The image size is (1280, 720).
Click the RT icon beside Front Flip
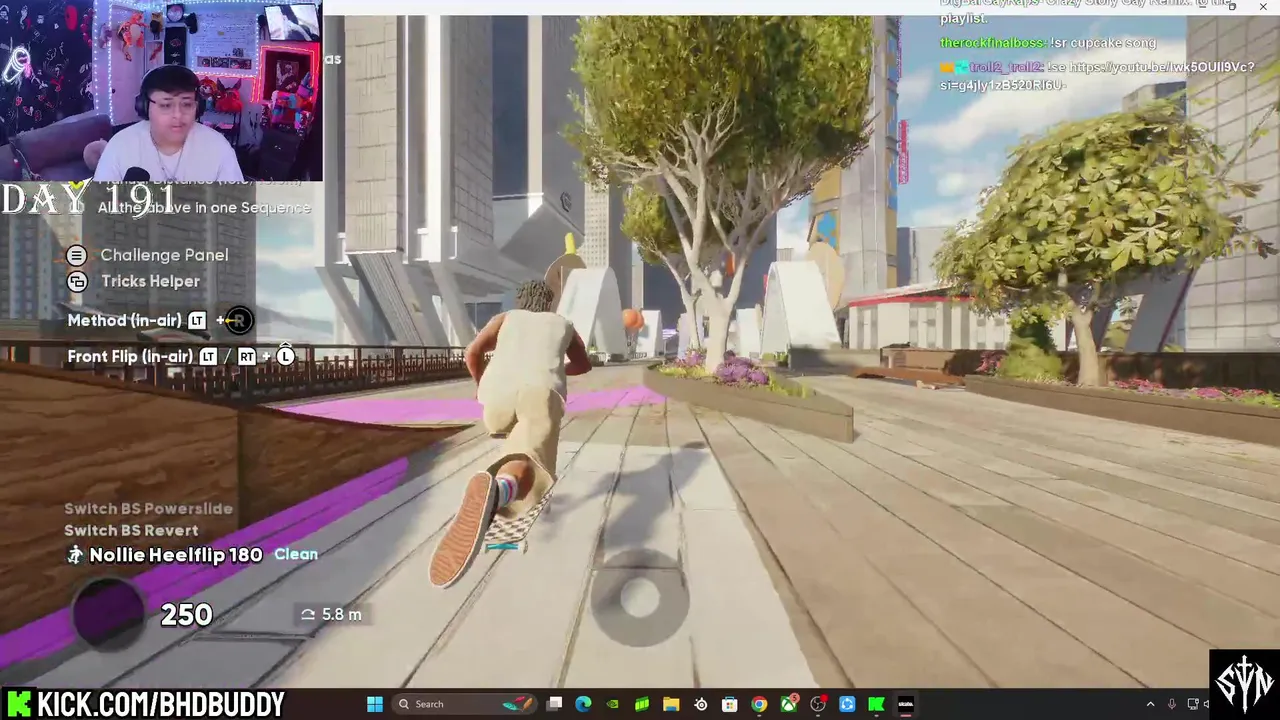[x=247, y=356]
